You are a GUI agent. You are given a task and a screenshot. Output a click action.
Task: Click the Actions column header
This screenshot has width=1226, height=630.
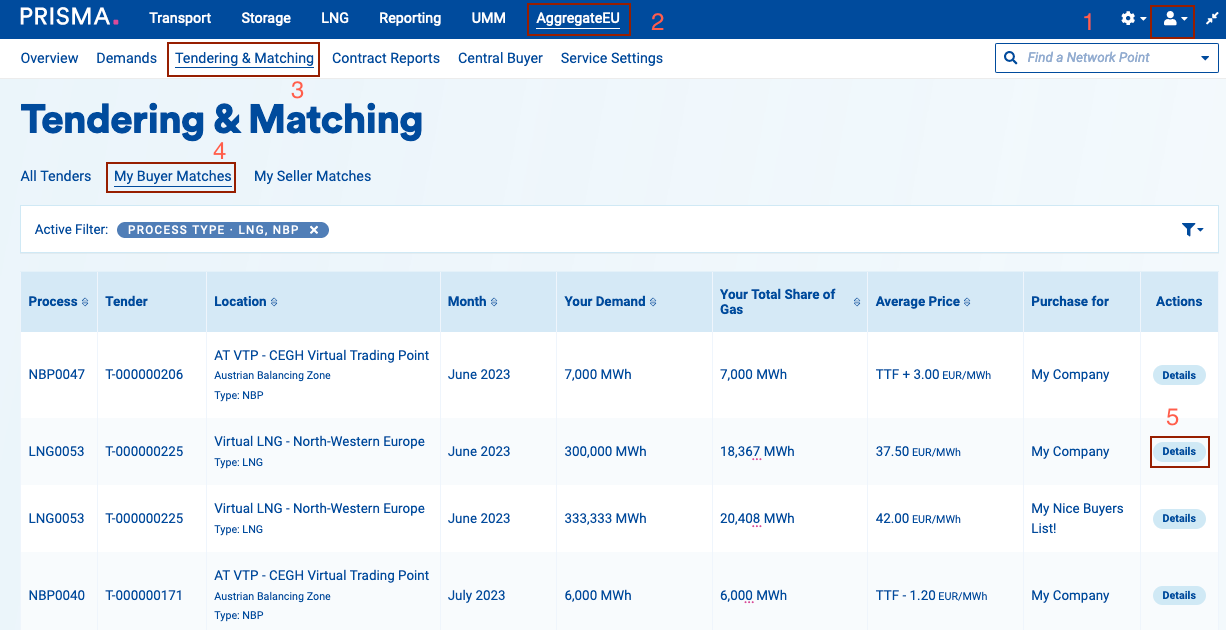pos(1179,302)
